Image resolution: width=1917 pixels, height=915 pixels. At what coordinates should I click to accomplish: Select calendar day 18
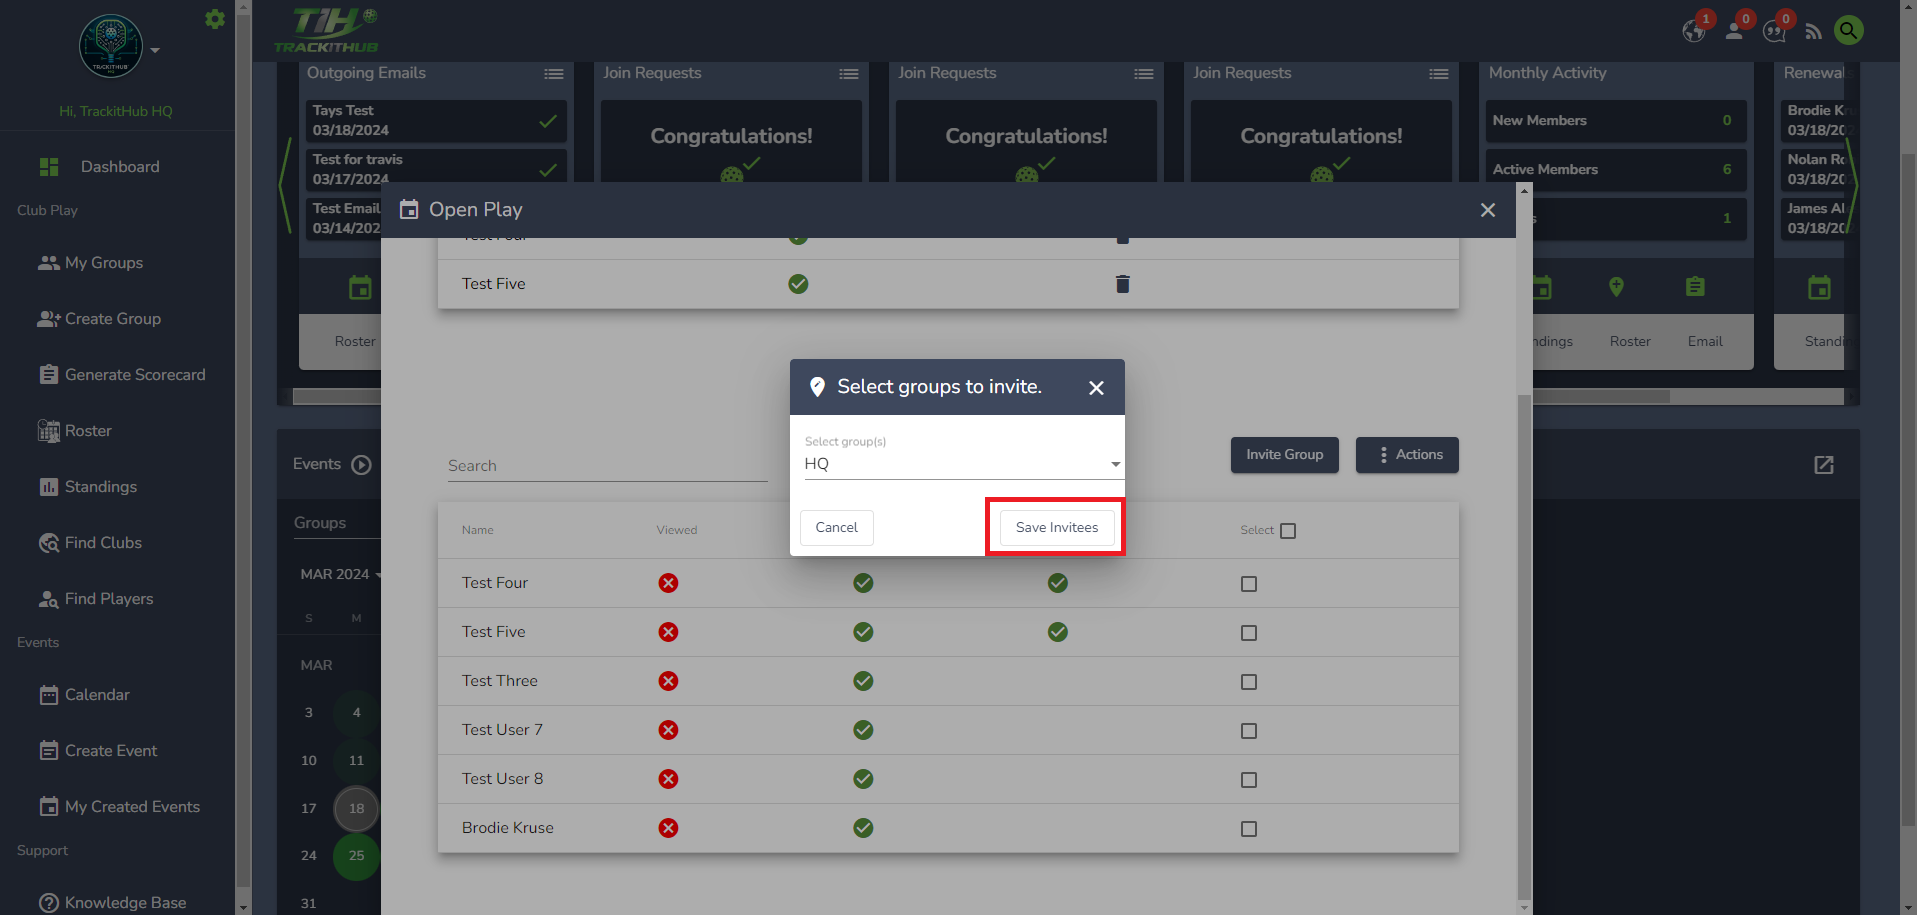pos(356,809)
